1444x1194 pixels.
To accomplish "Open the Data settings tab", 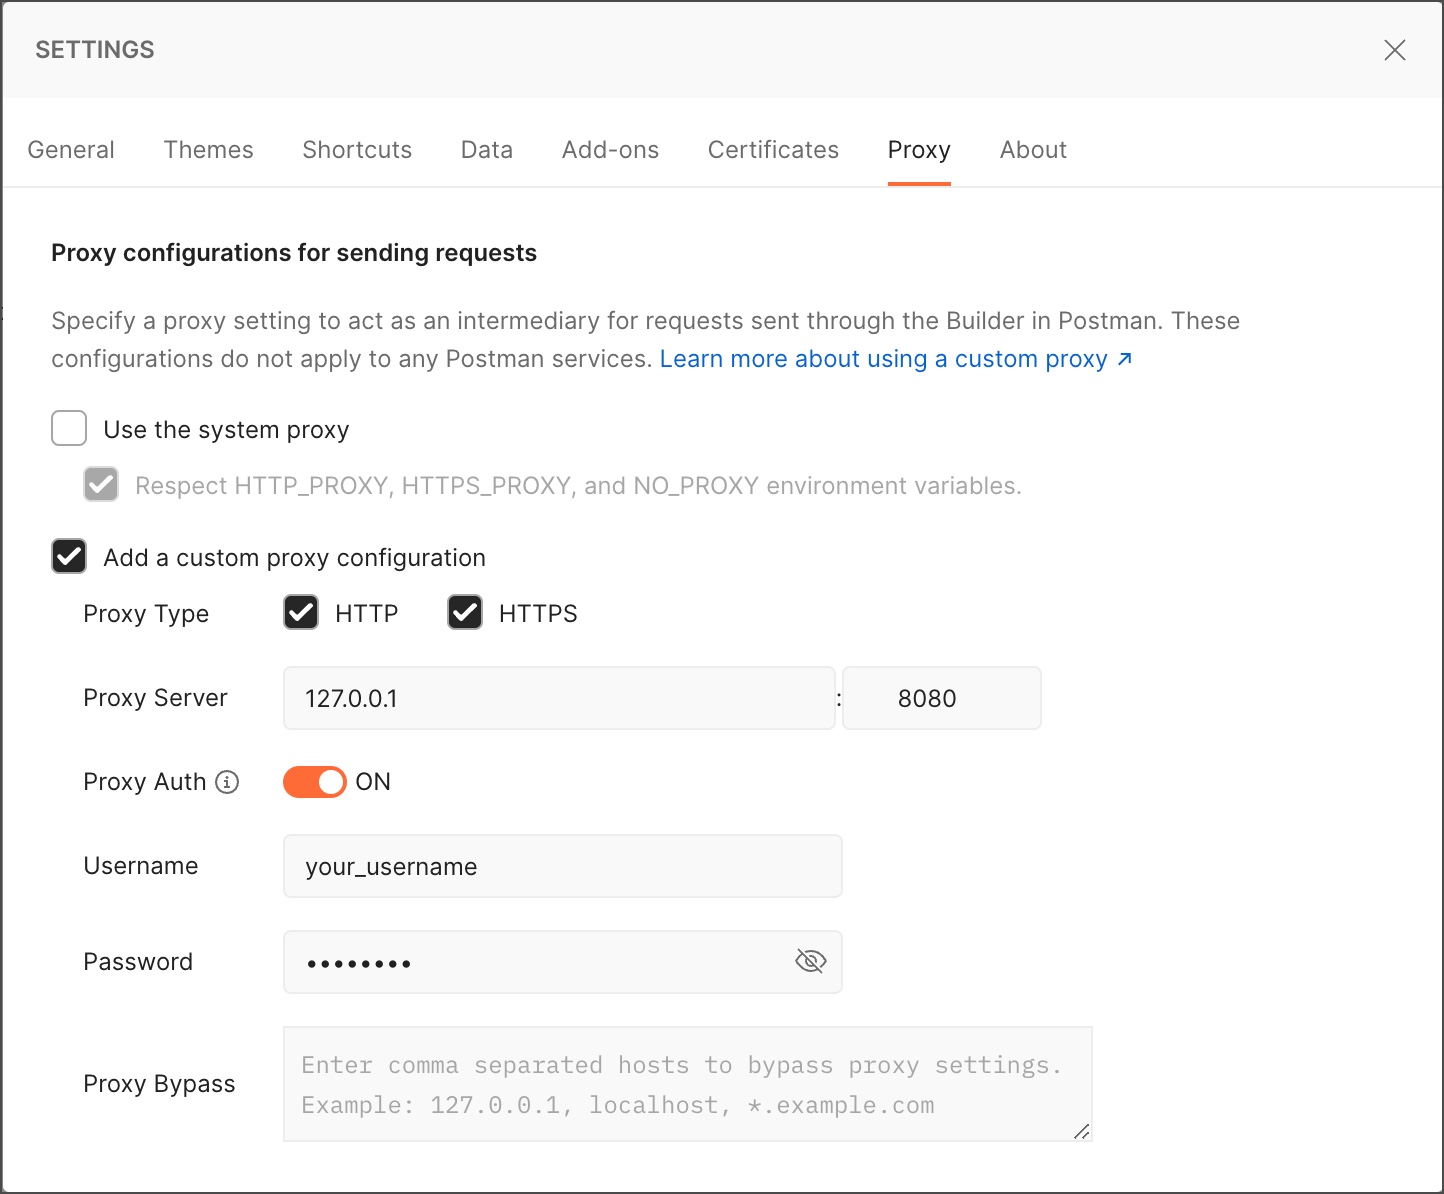I will 486,149.
